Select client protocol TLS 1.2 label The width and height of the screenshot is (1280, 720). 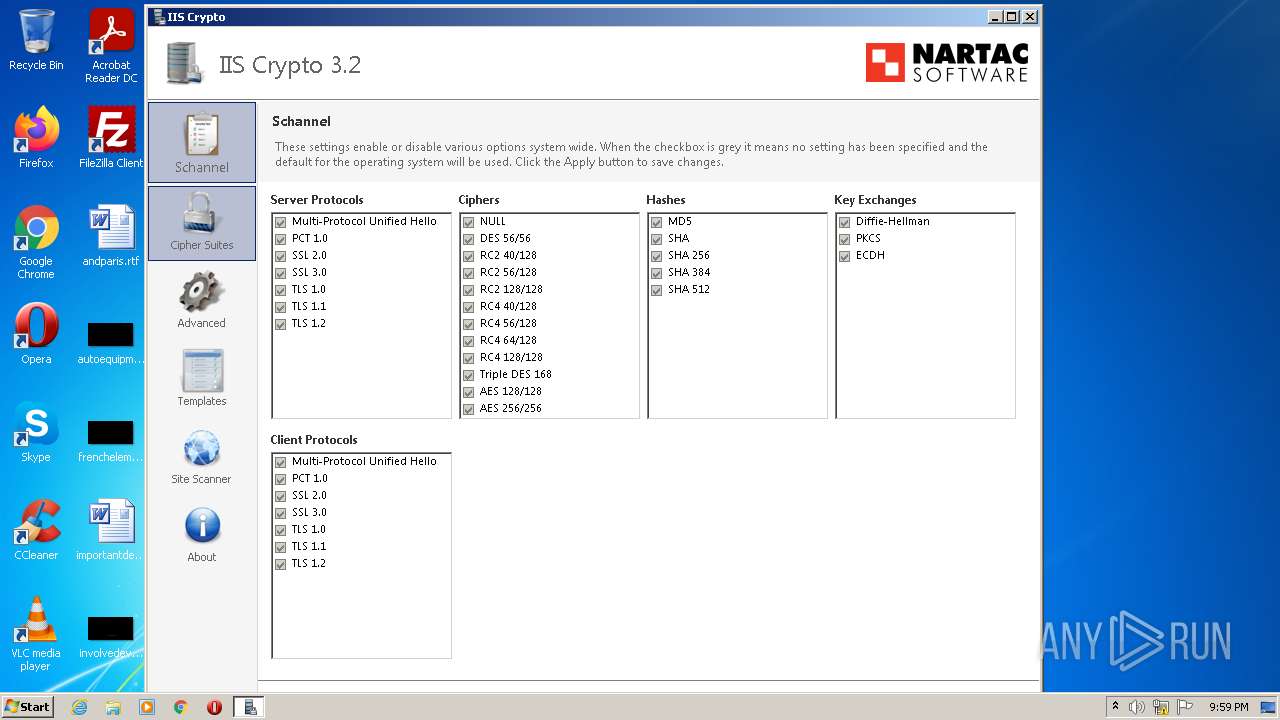309,564
